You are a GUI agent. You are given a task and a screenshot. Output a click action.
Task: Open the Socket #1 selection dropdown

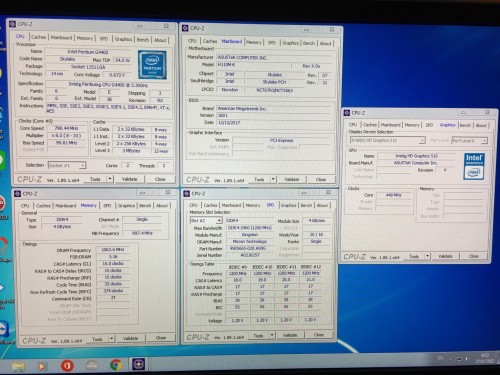(x=66, y=165)
